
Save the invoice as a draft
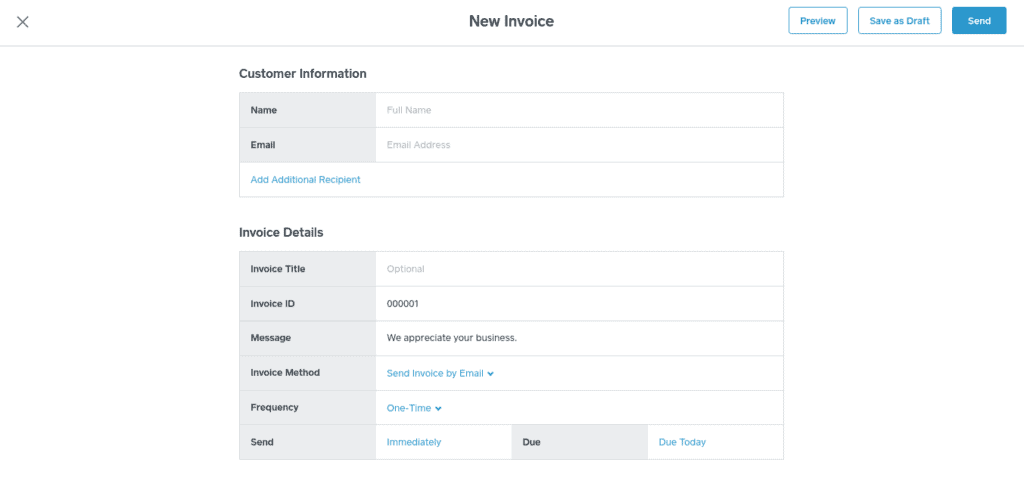[899, 21]
